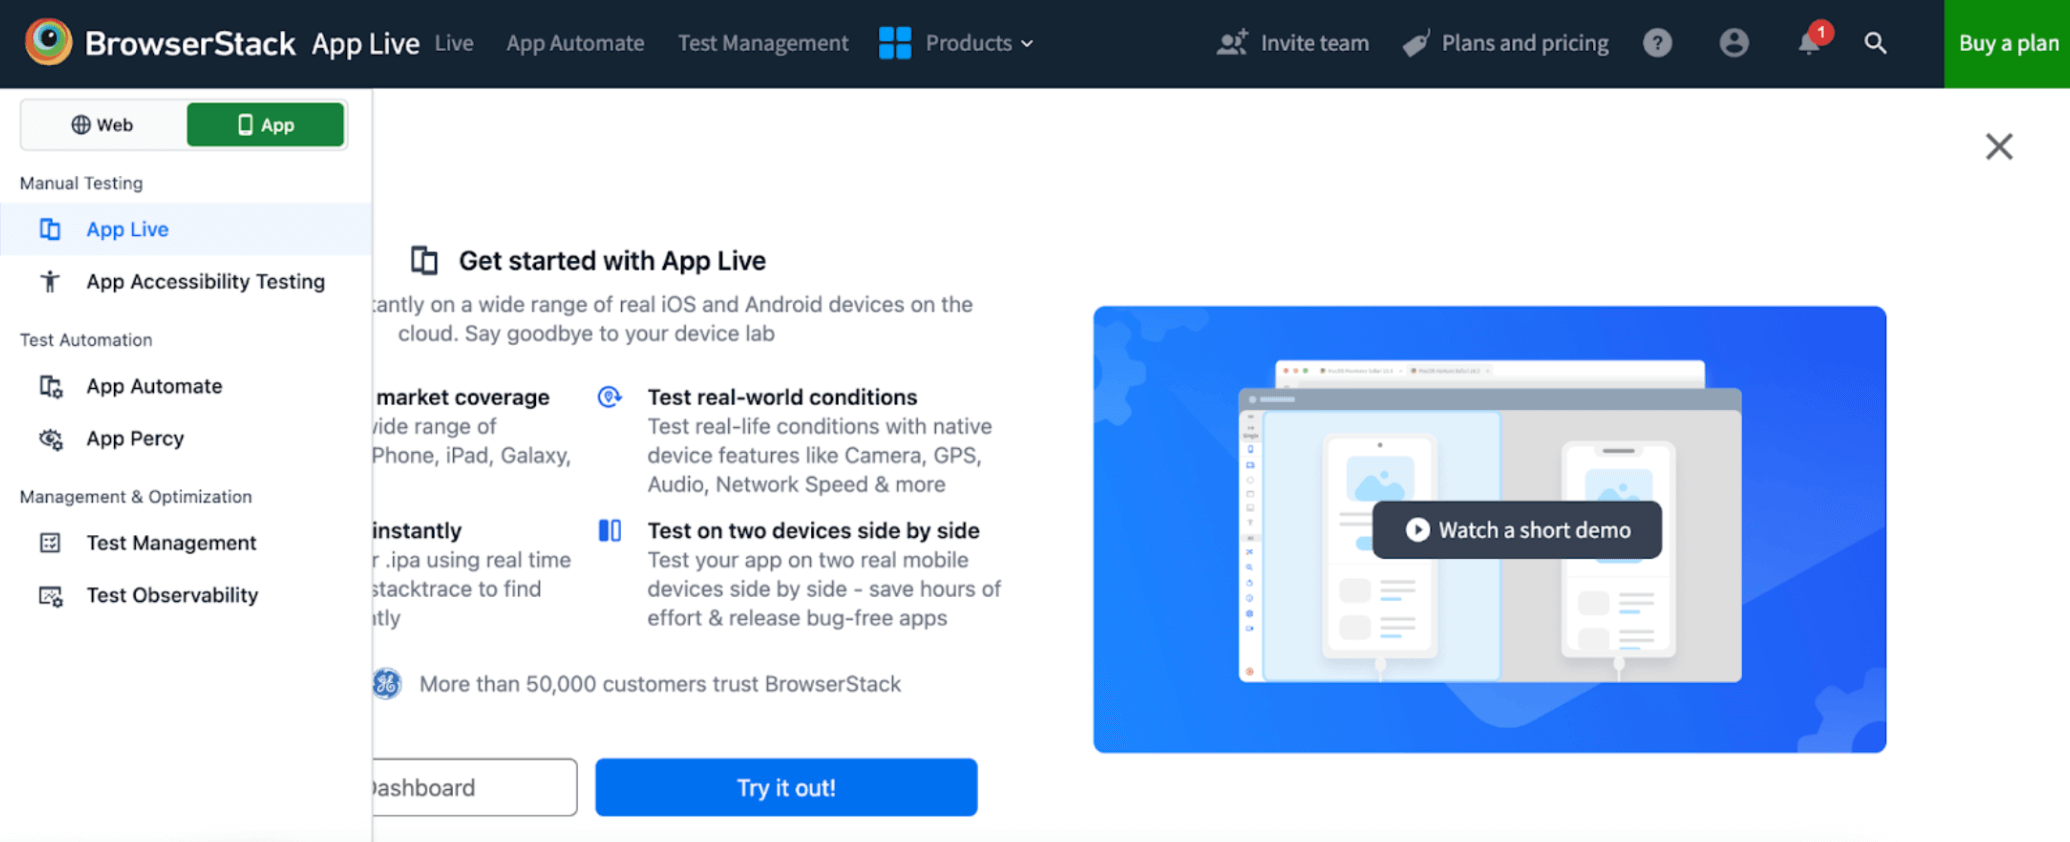Select App Live in the sidebar
2070x842 pixels.
(186, 229)
